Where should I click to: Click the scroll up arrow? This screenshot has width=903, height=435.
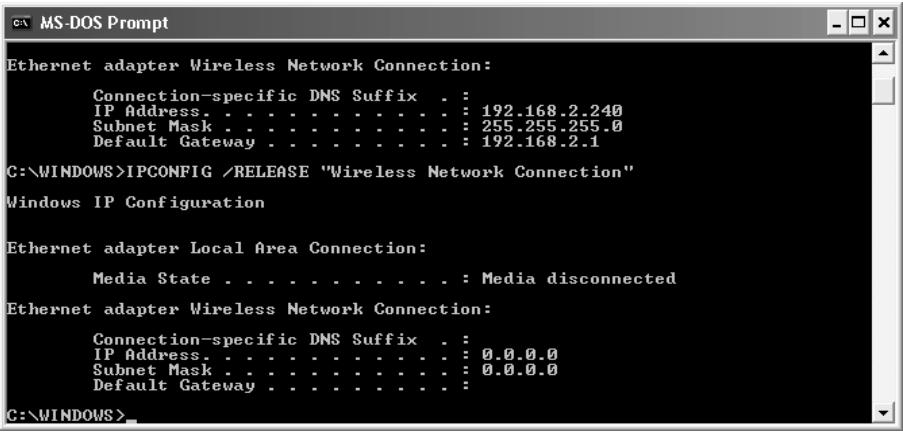click(883, 54)
